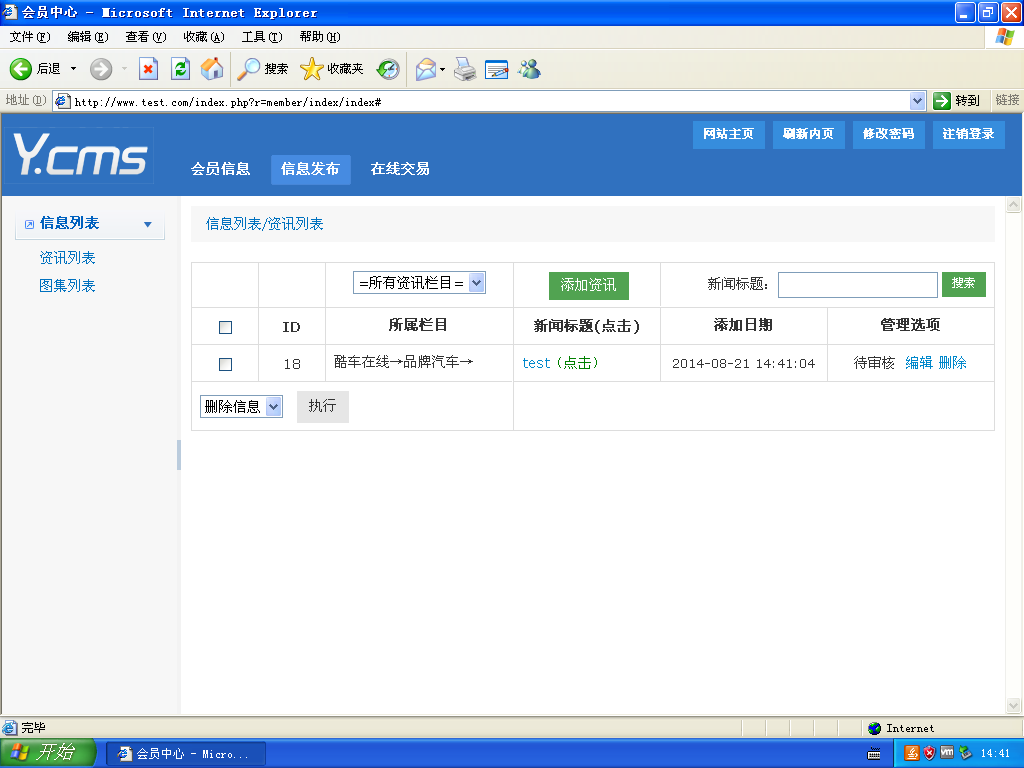The image size is (1024, 768).
Task: Select the 信息发布 tab
Action: (x=310, y=169)
